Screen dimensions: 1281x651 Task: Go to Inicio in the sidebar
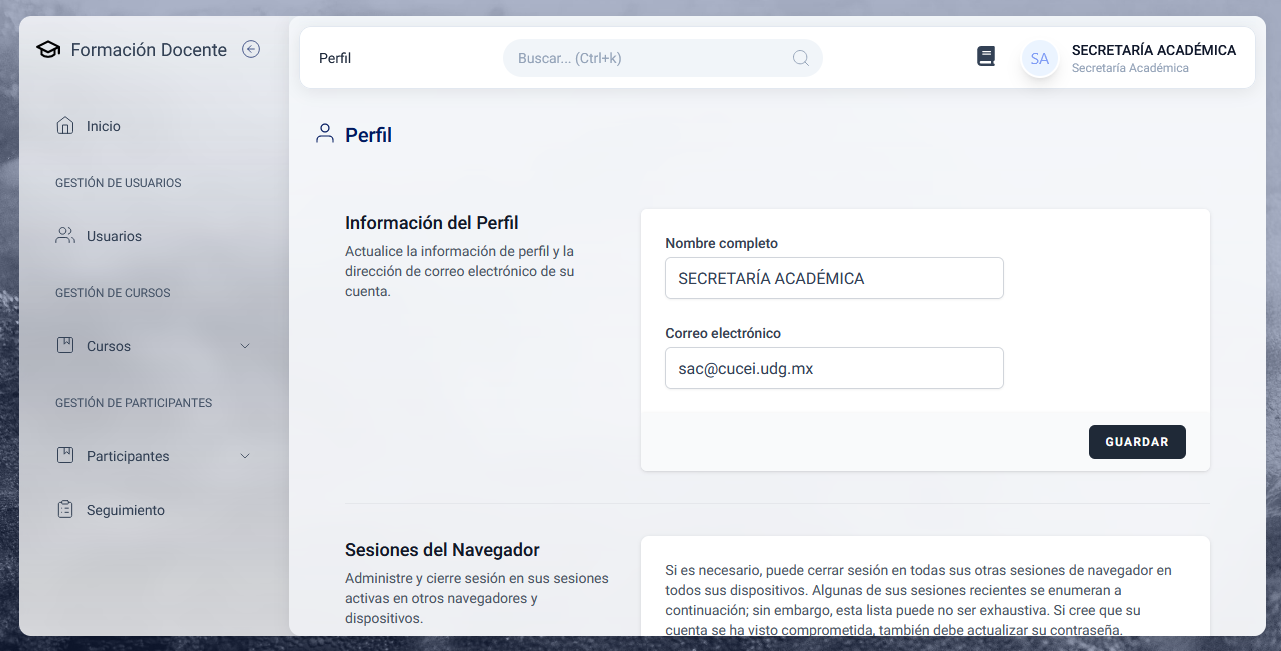pos(104,126)
